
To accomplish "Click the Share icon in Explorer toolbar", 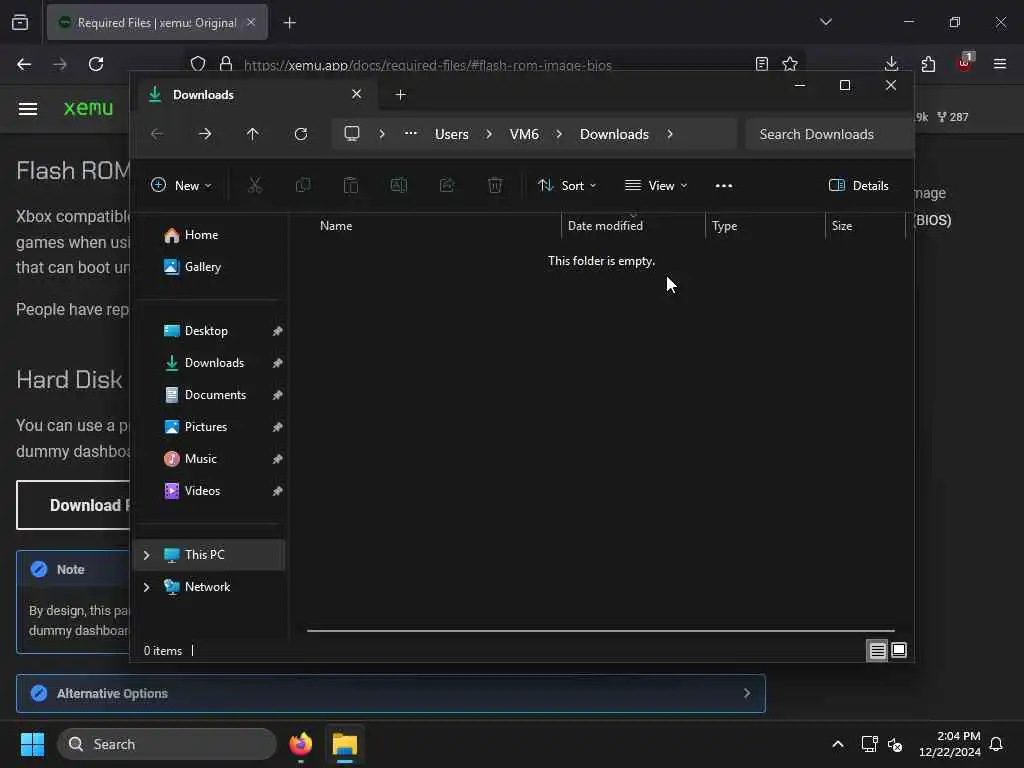I will pyautogui.click(x=447, y=185).
